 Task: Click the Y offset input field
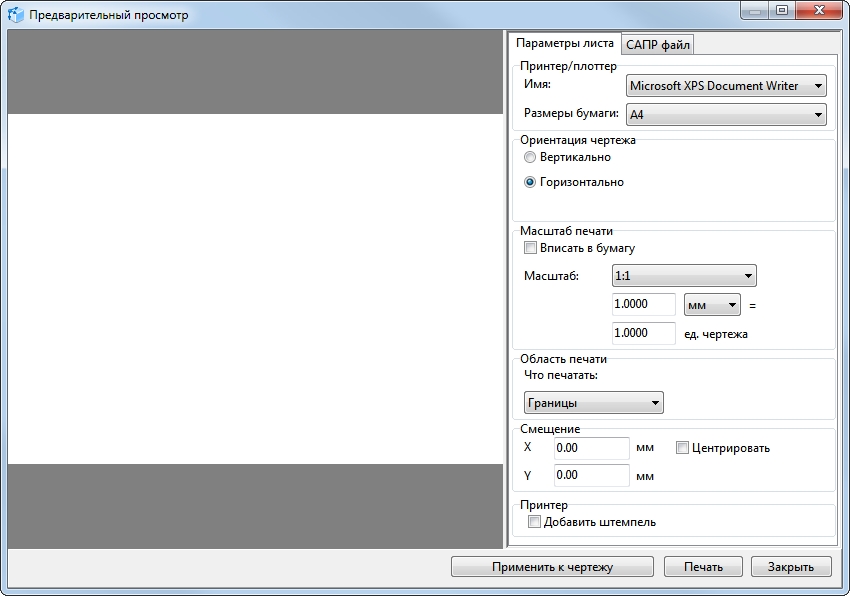tap(590, 475)
